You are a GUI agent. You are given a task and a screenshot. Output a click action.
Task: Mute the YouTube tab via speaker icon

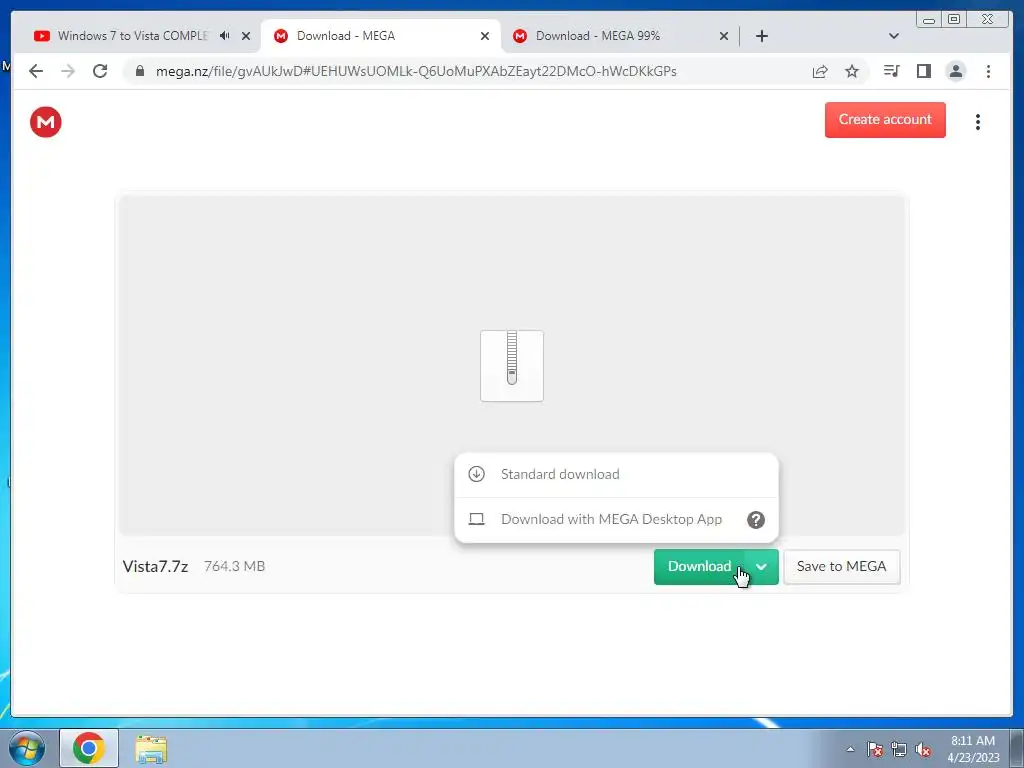pyautogui.click(x=225, y=36)
